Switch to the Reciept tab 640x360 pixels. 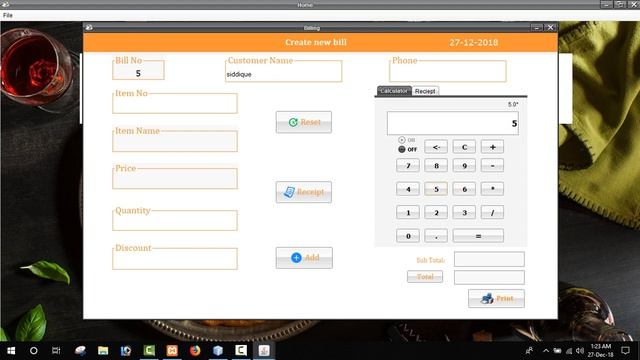(x=425, y=91)
